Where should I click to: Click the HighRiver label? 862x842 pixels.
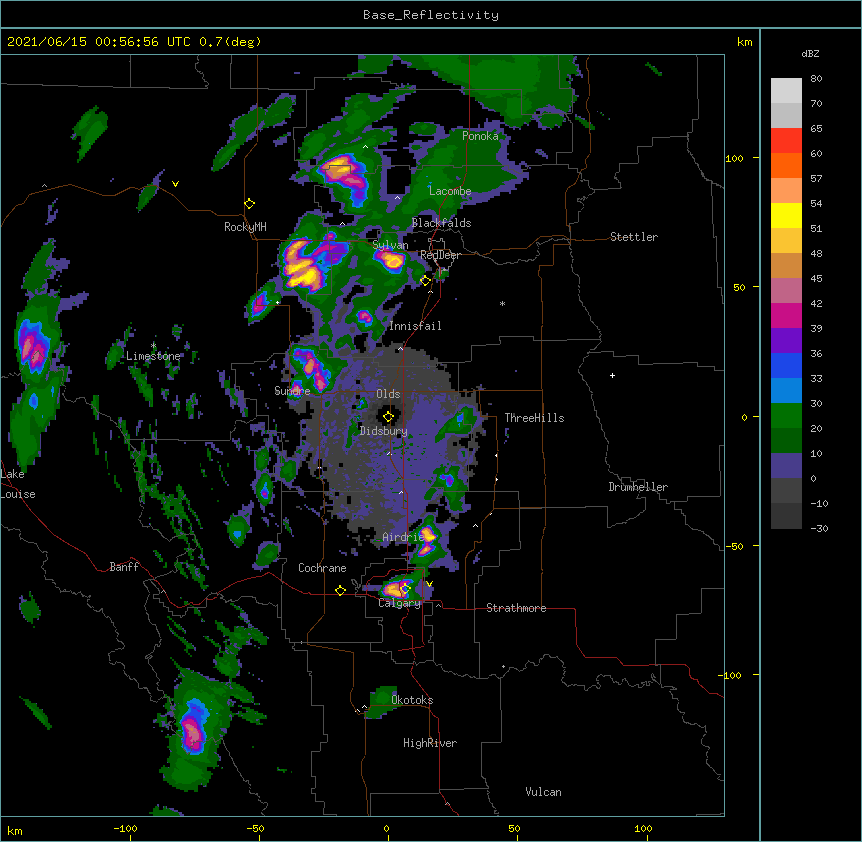[x=430, y=743]
